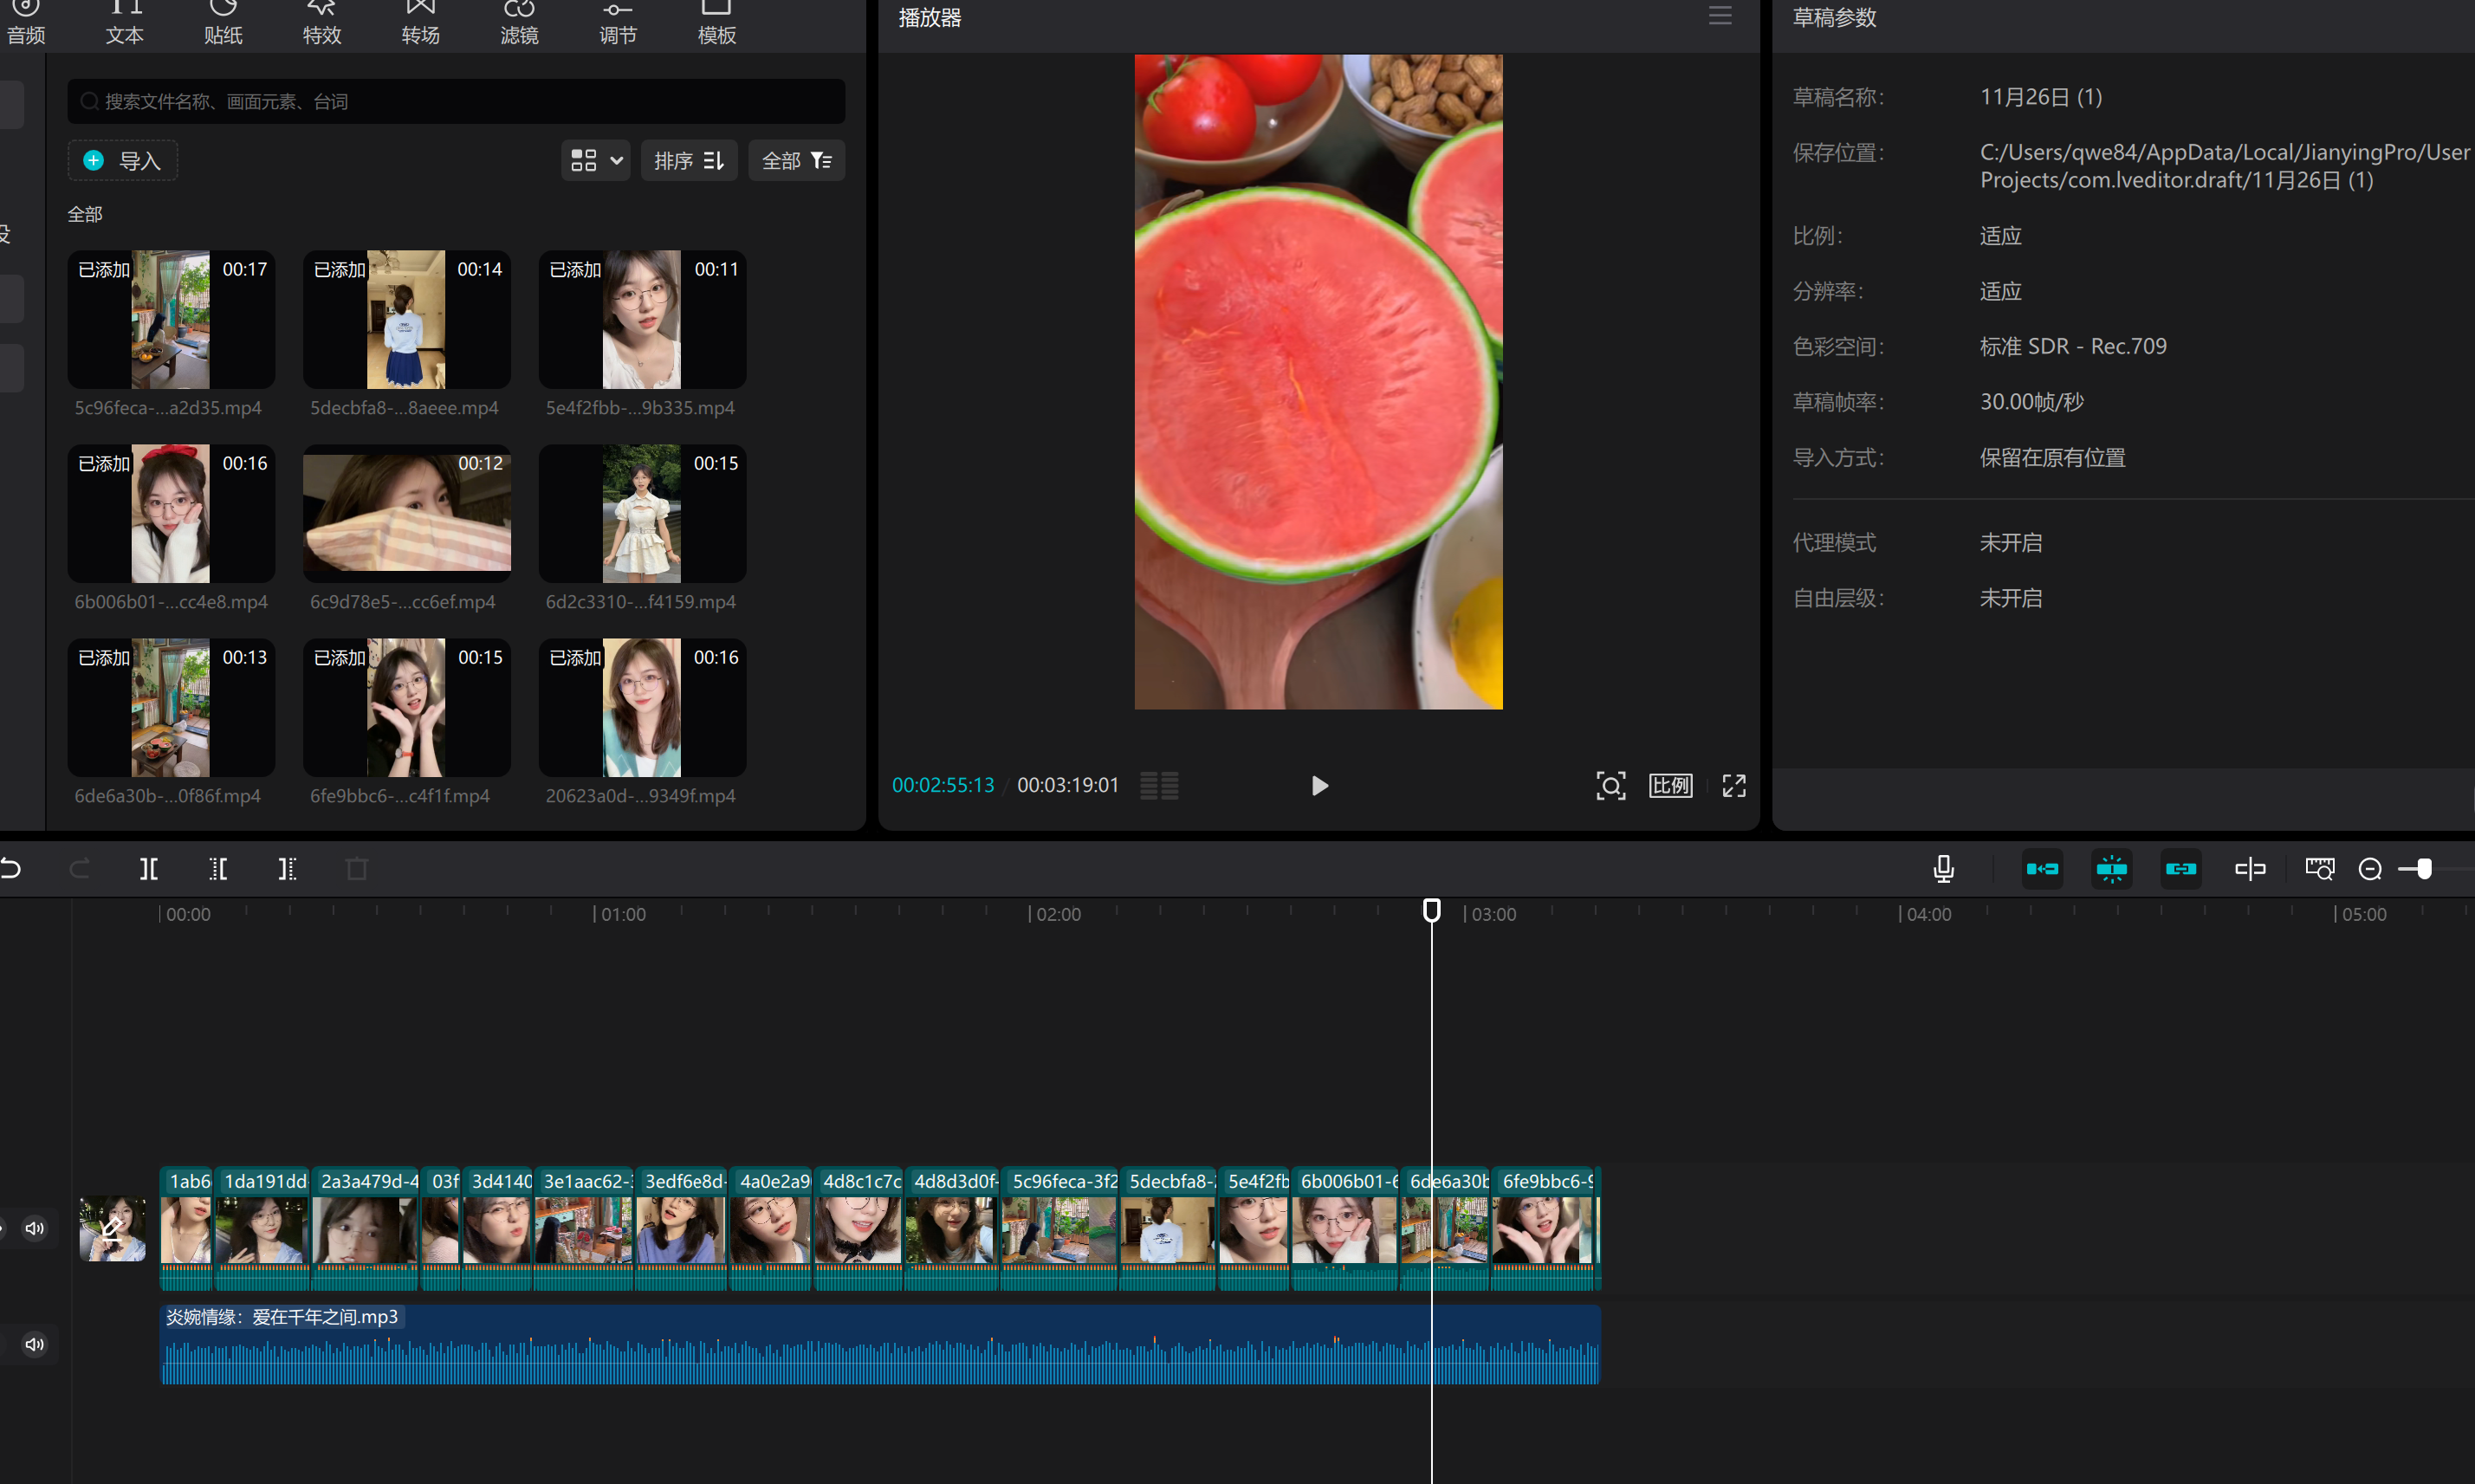Select the 2a3a479d timeline clip
This screenshot has width=2475, height=1484.
(365, 1229)
